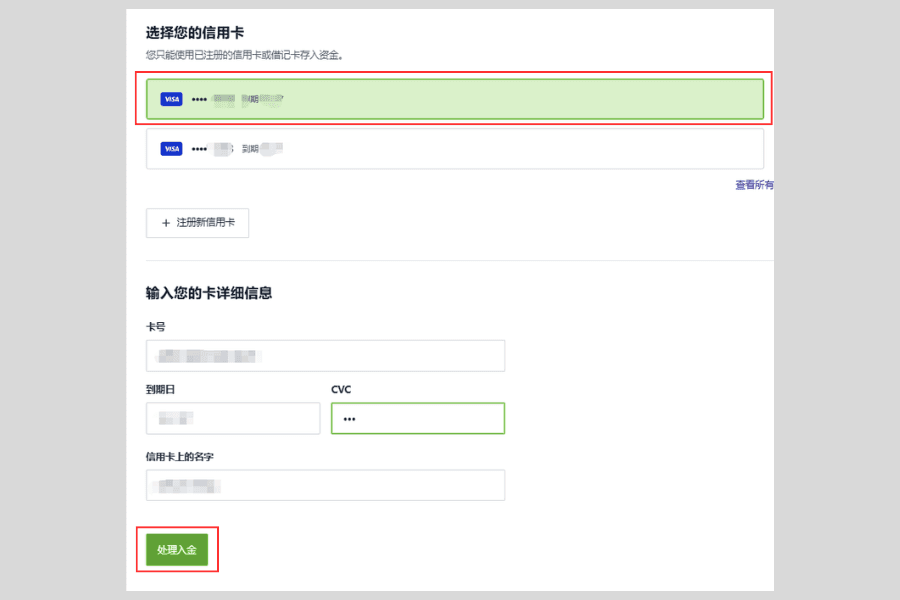Image resolution: width=900 pixels, height=600 pixels.
Task: Click the Visa logo on the selected card
Action: coord(170,99)
